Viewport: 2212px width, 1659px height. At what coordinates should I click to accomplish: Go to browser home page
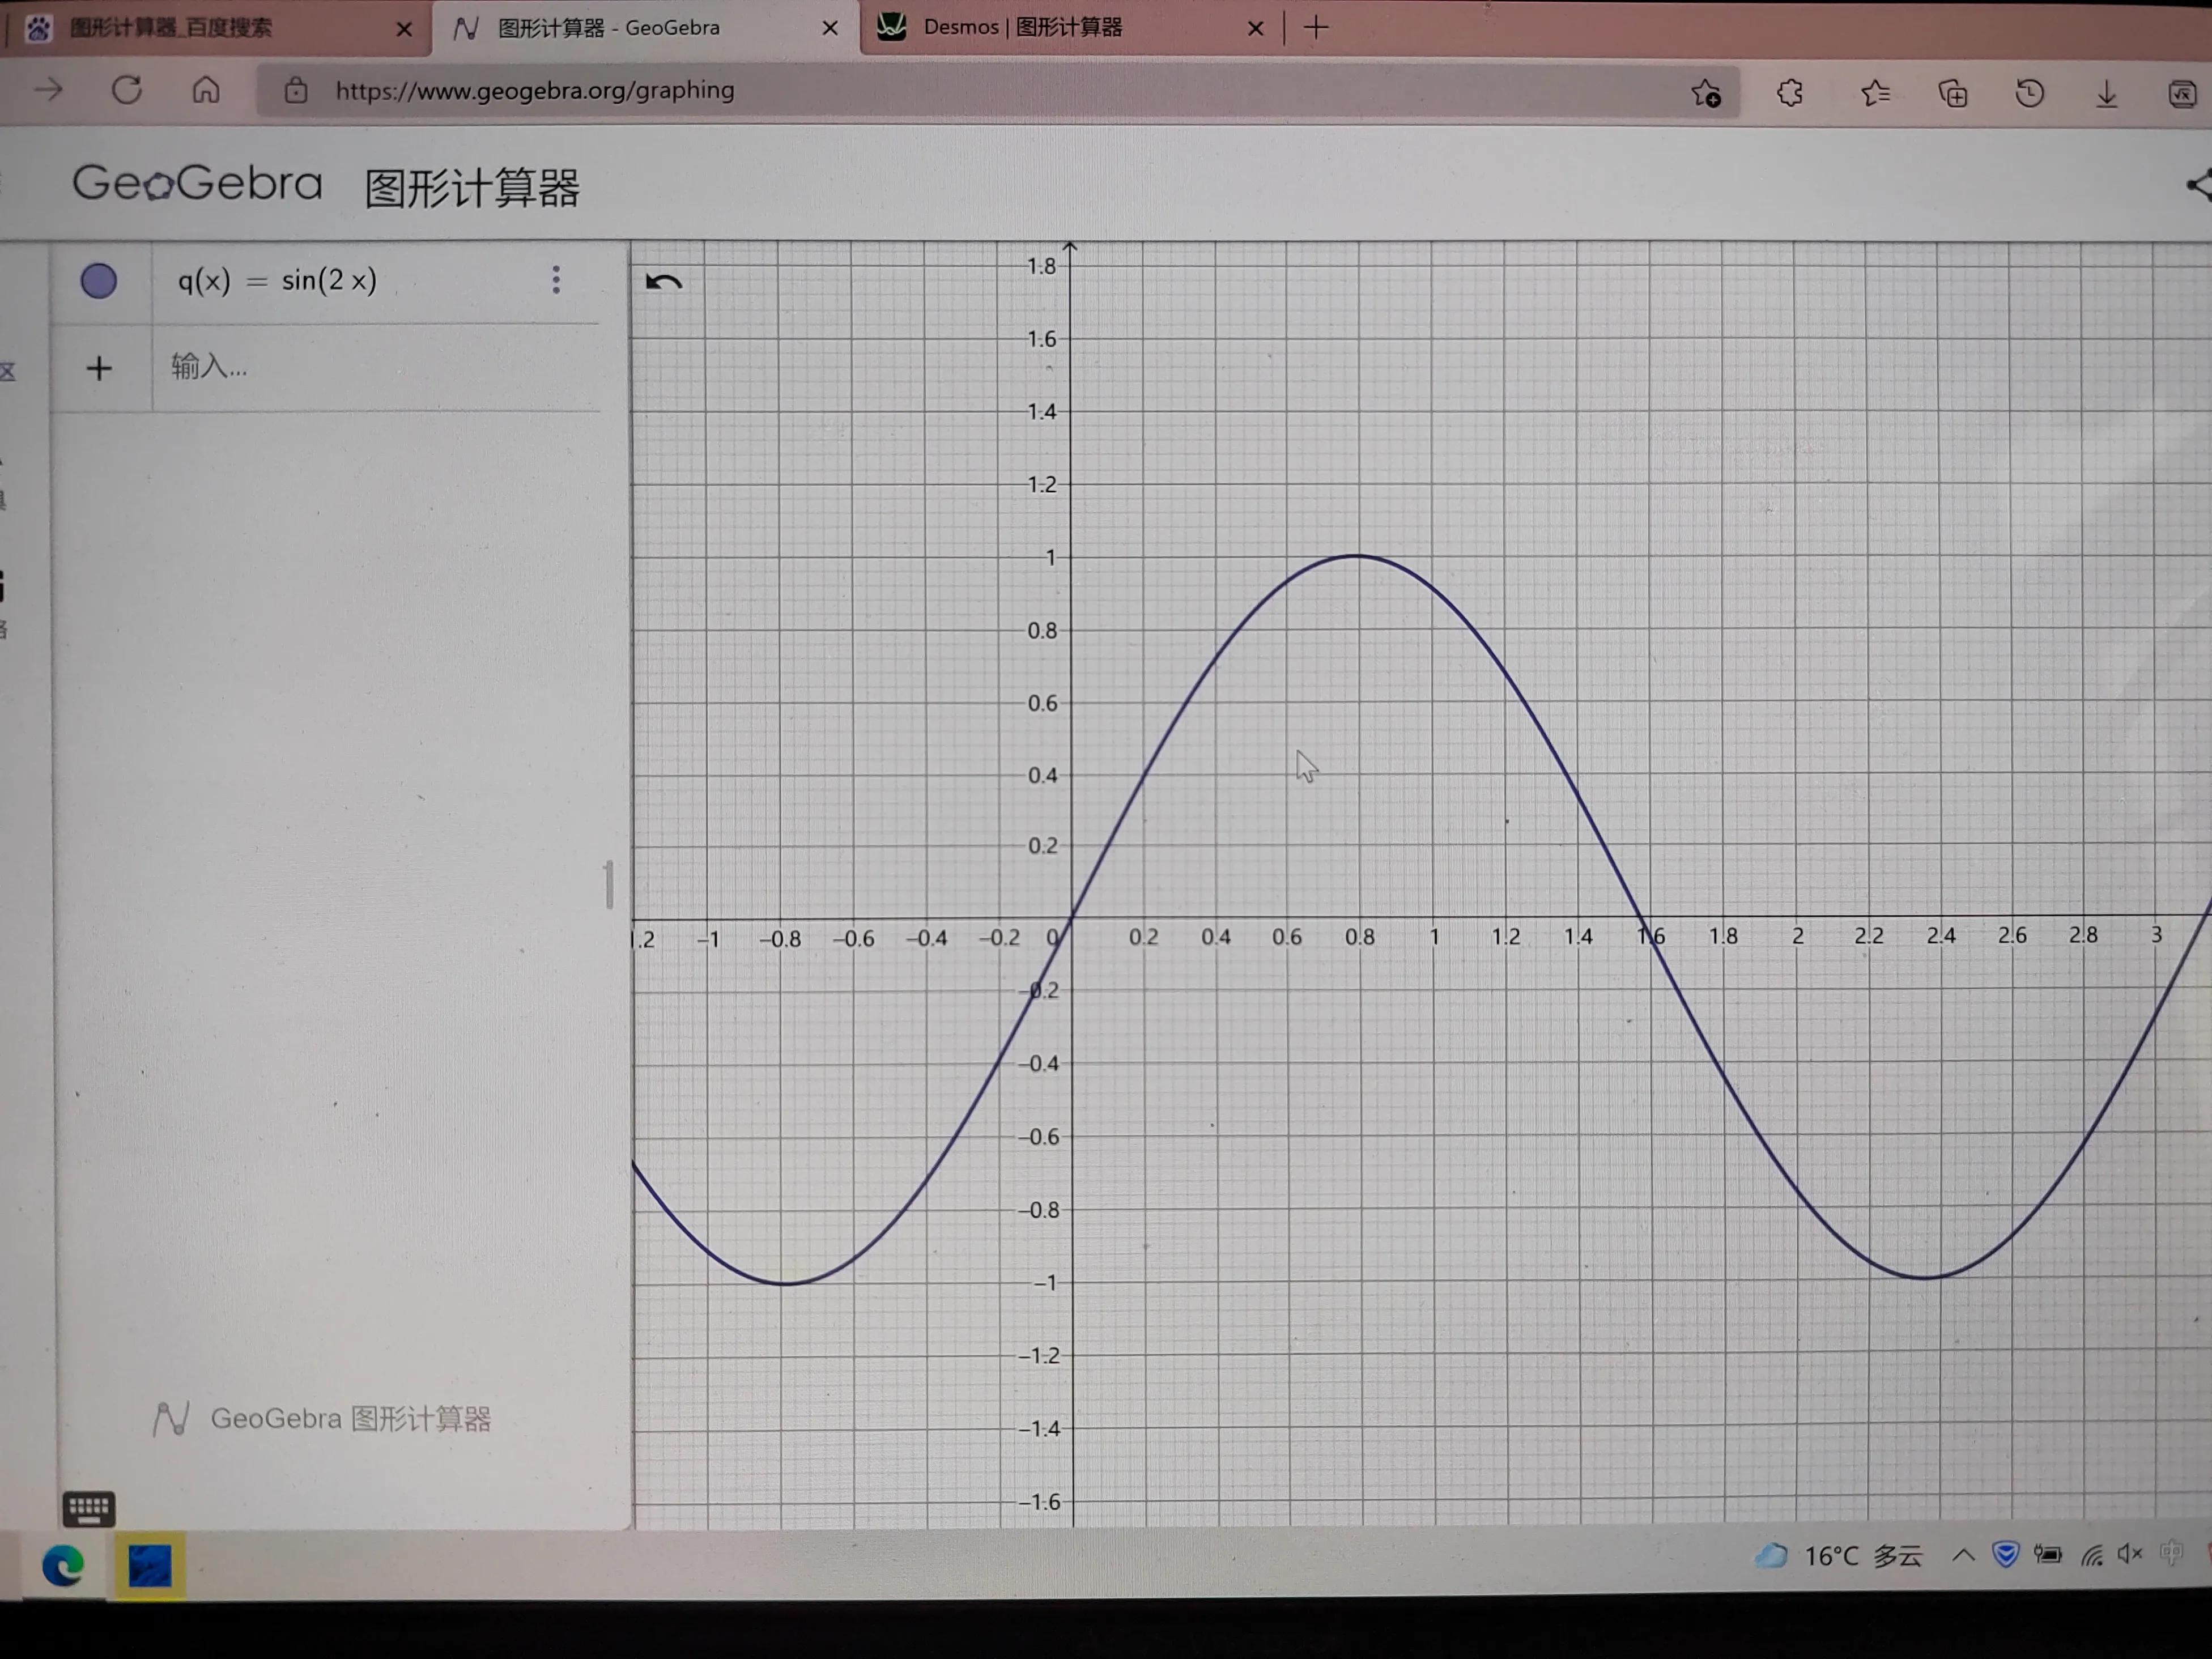pos(206,91)
